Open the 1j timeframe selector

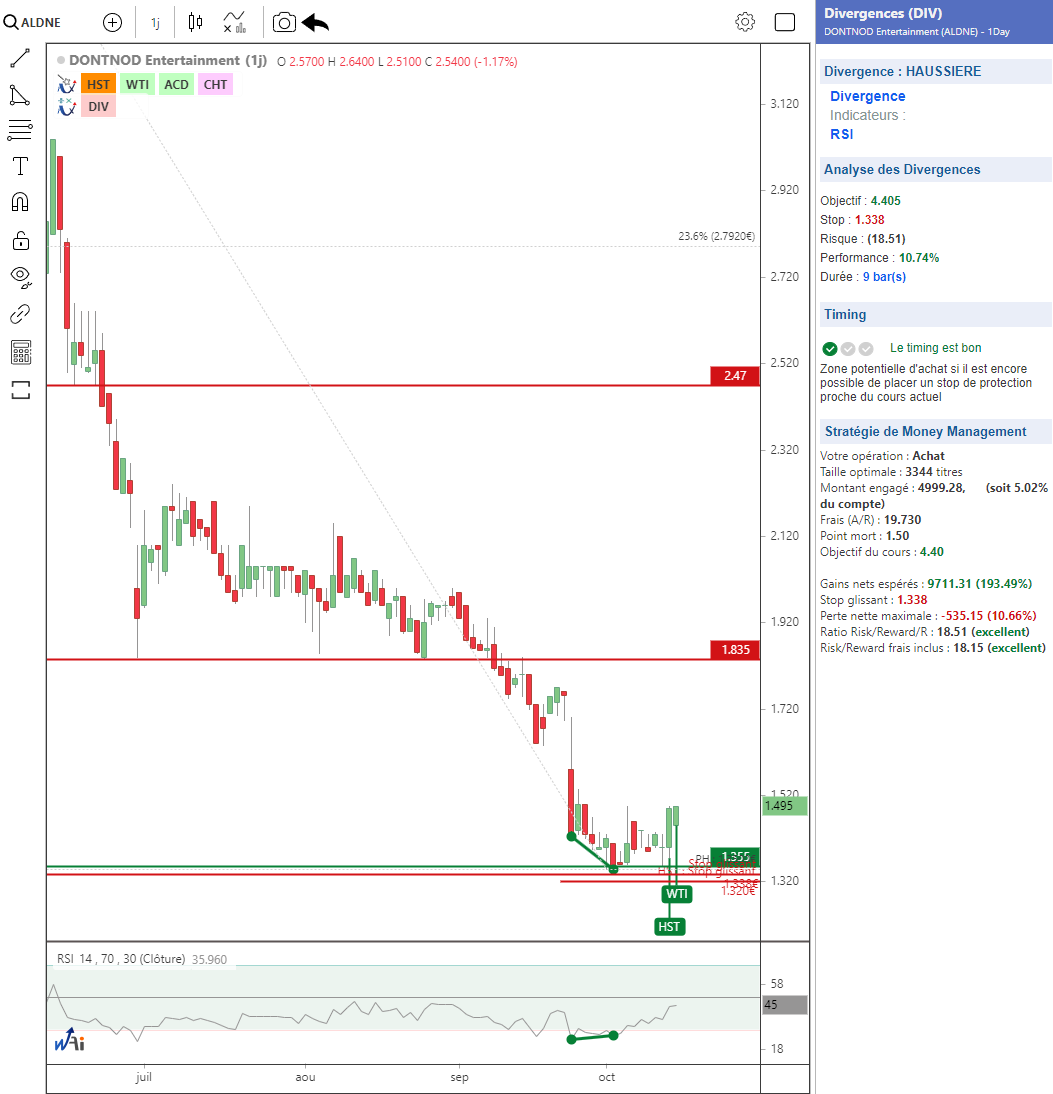tap(155, 23)
